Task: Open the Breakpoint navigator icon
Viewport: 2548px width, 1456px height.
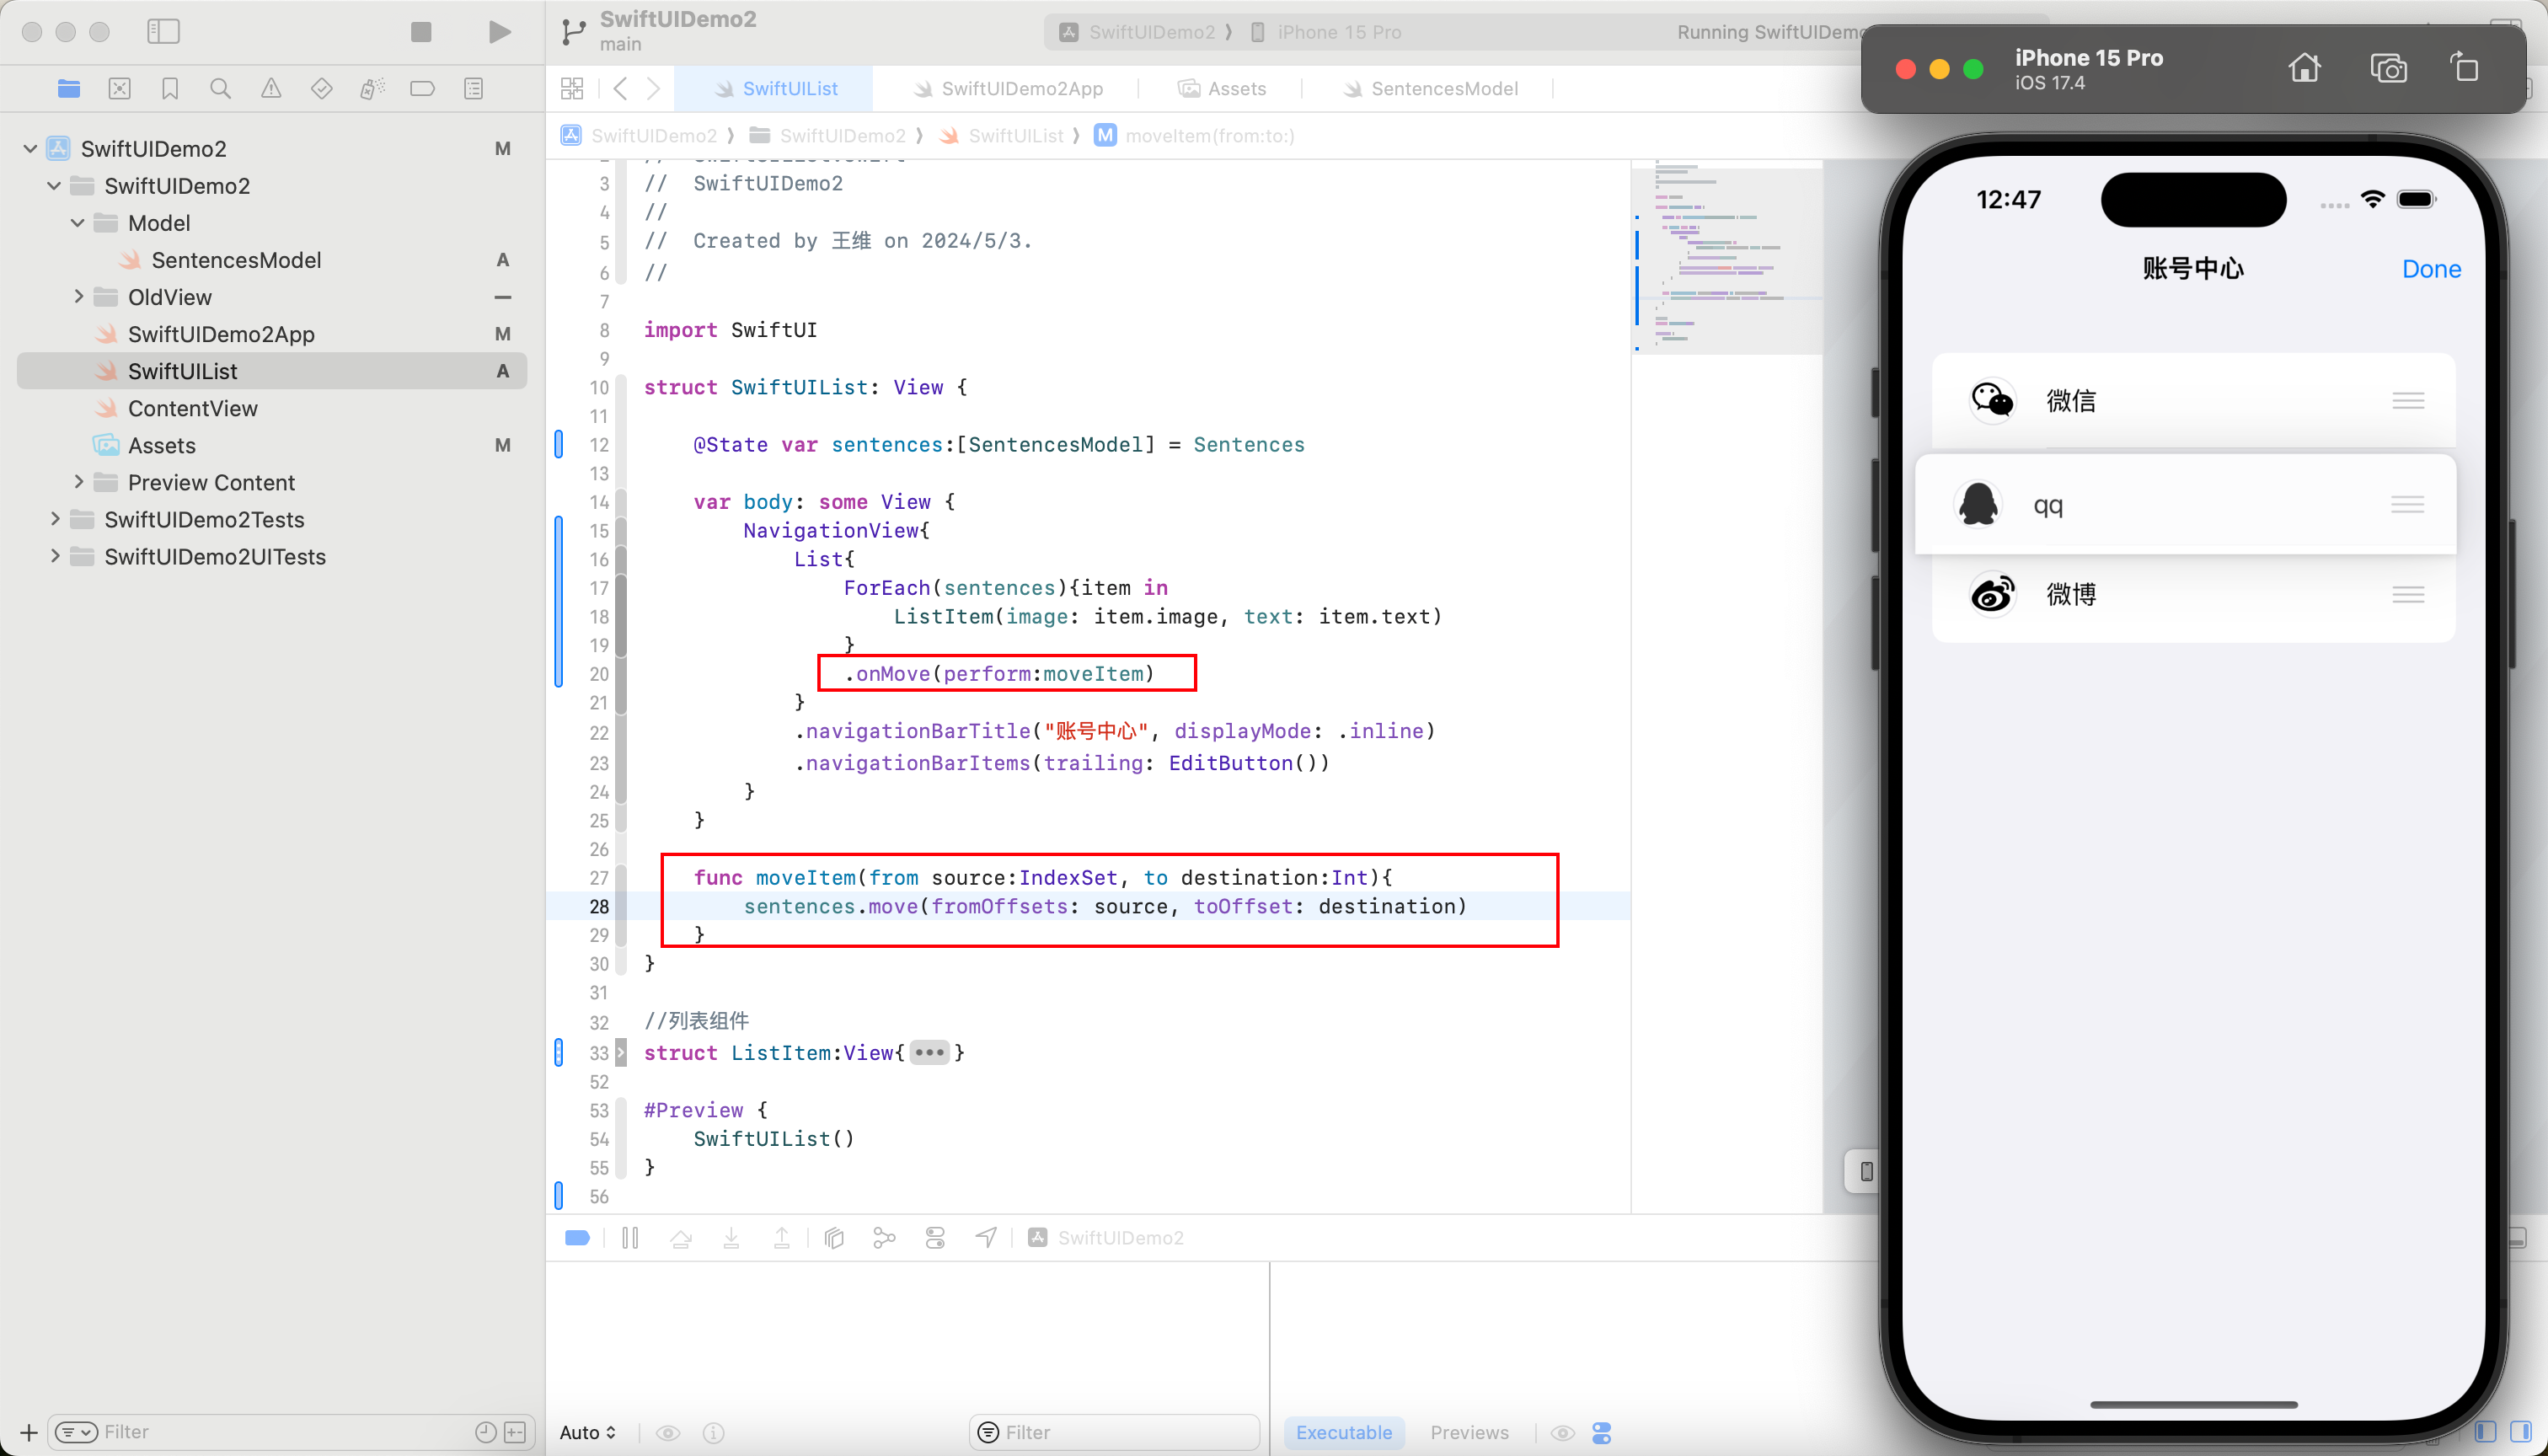Action: click(x=423, y=89)
